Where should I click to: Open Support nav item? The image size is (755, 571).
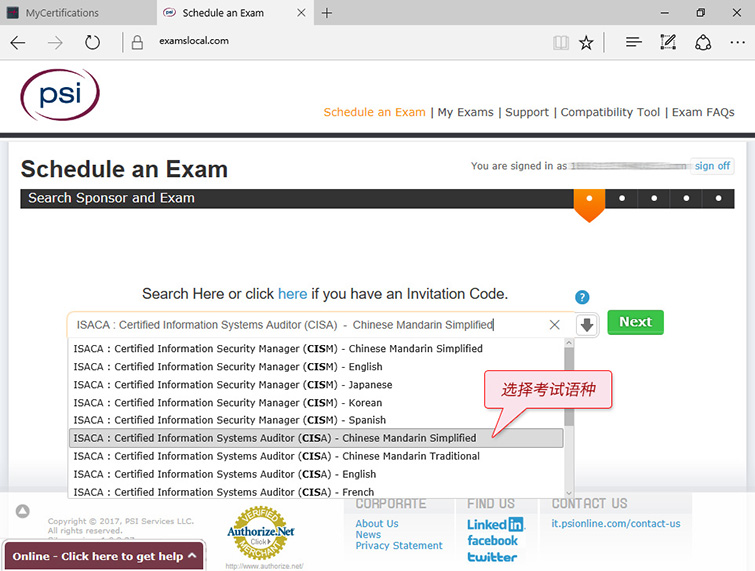pyautogui.click(x=527, y=112)
